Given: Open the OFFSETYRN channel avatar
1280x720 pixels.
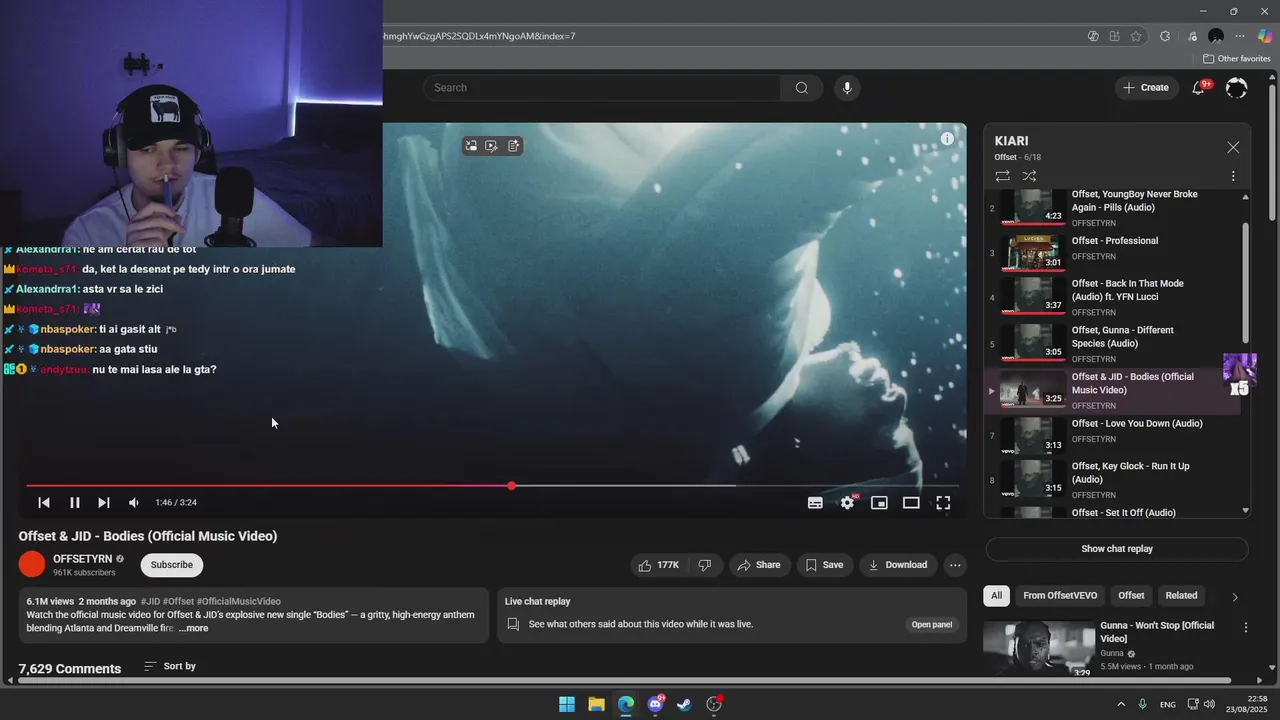Looking at the screenshot, I should pyautogui.click(x=32, y=565).
